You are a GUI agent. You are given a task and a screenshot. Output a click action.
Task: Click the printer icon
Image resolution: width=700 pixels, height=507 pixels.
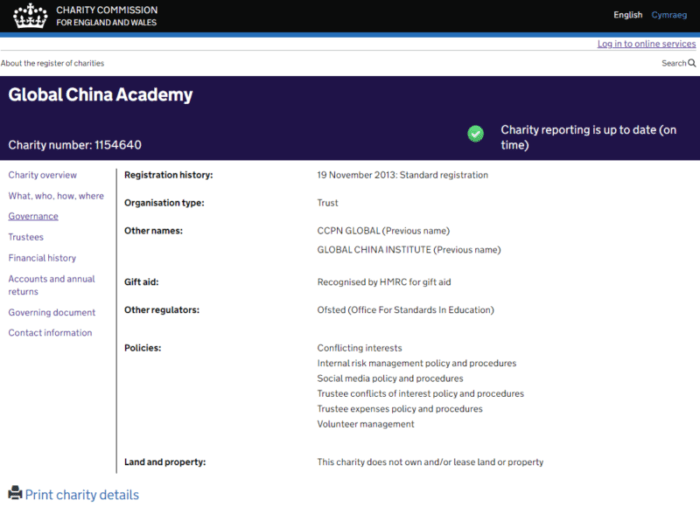(x=15, y=493)
